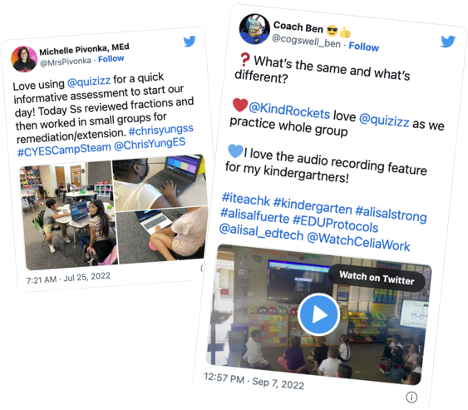The image size is (468, 410).
Task: Open the photo of student in black mask
Action: tap(158, 182)
